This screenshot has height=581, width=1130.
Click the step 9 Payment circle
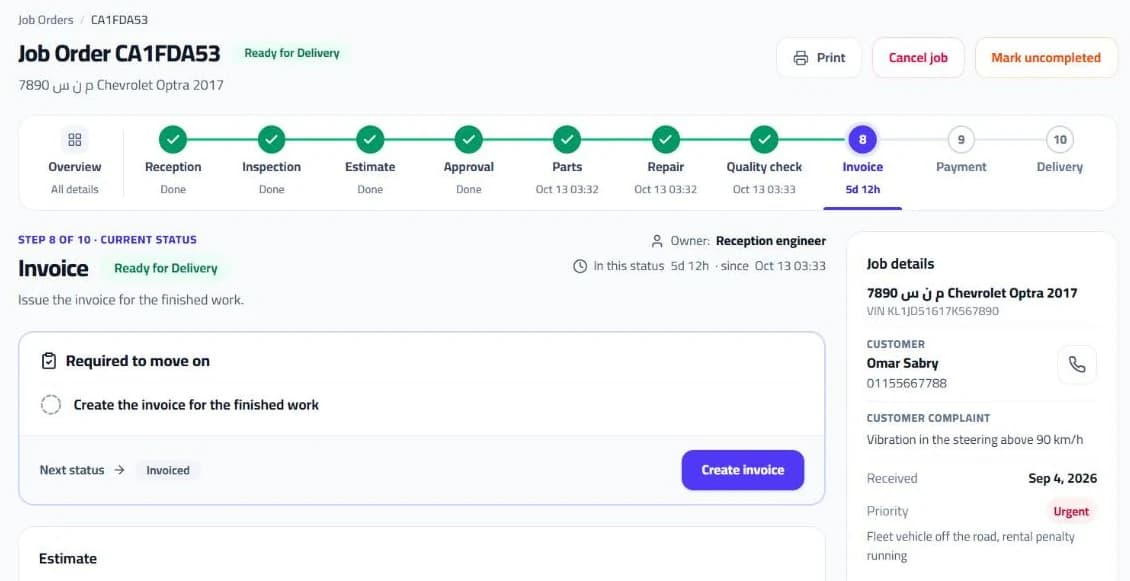tap(961, 139)
